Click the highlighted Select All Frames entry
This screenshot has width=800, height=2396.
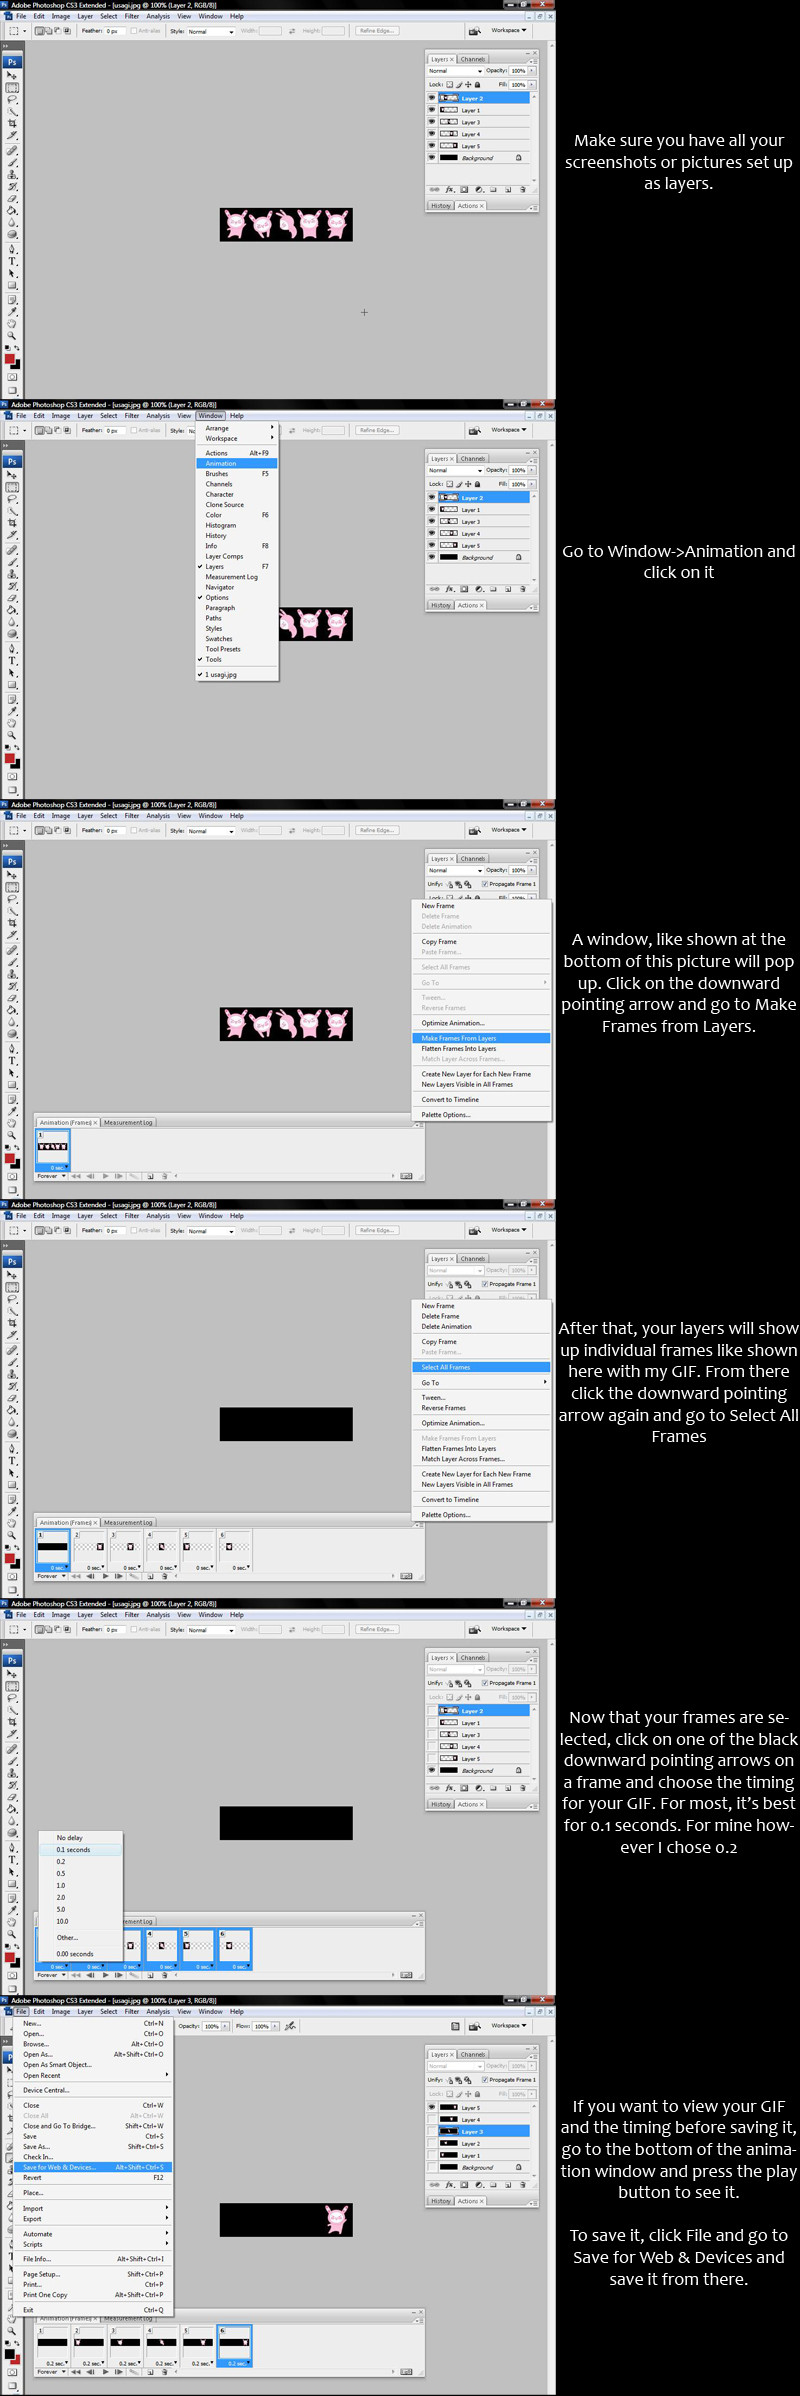pos(482,1367)
